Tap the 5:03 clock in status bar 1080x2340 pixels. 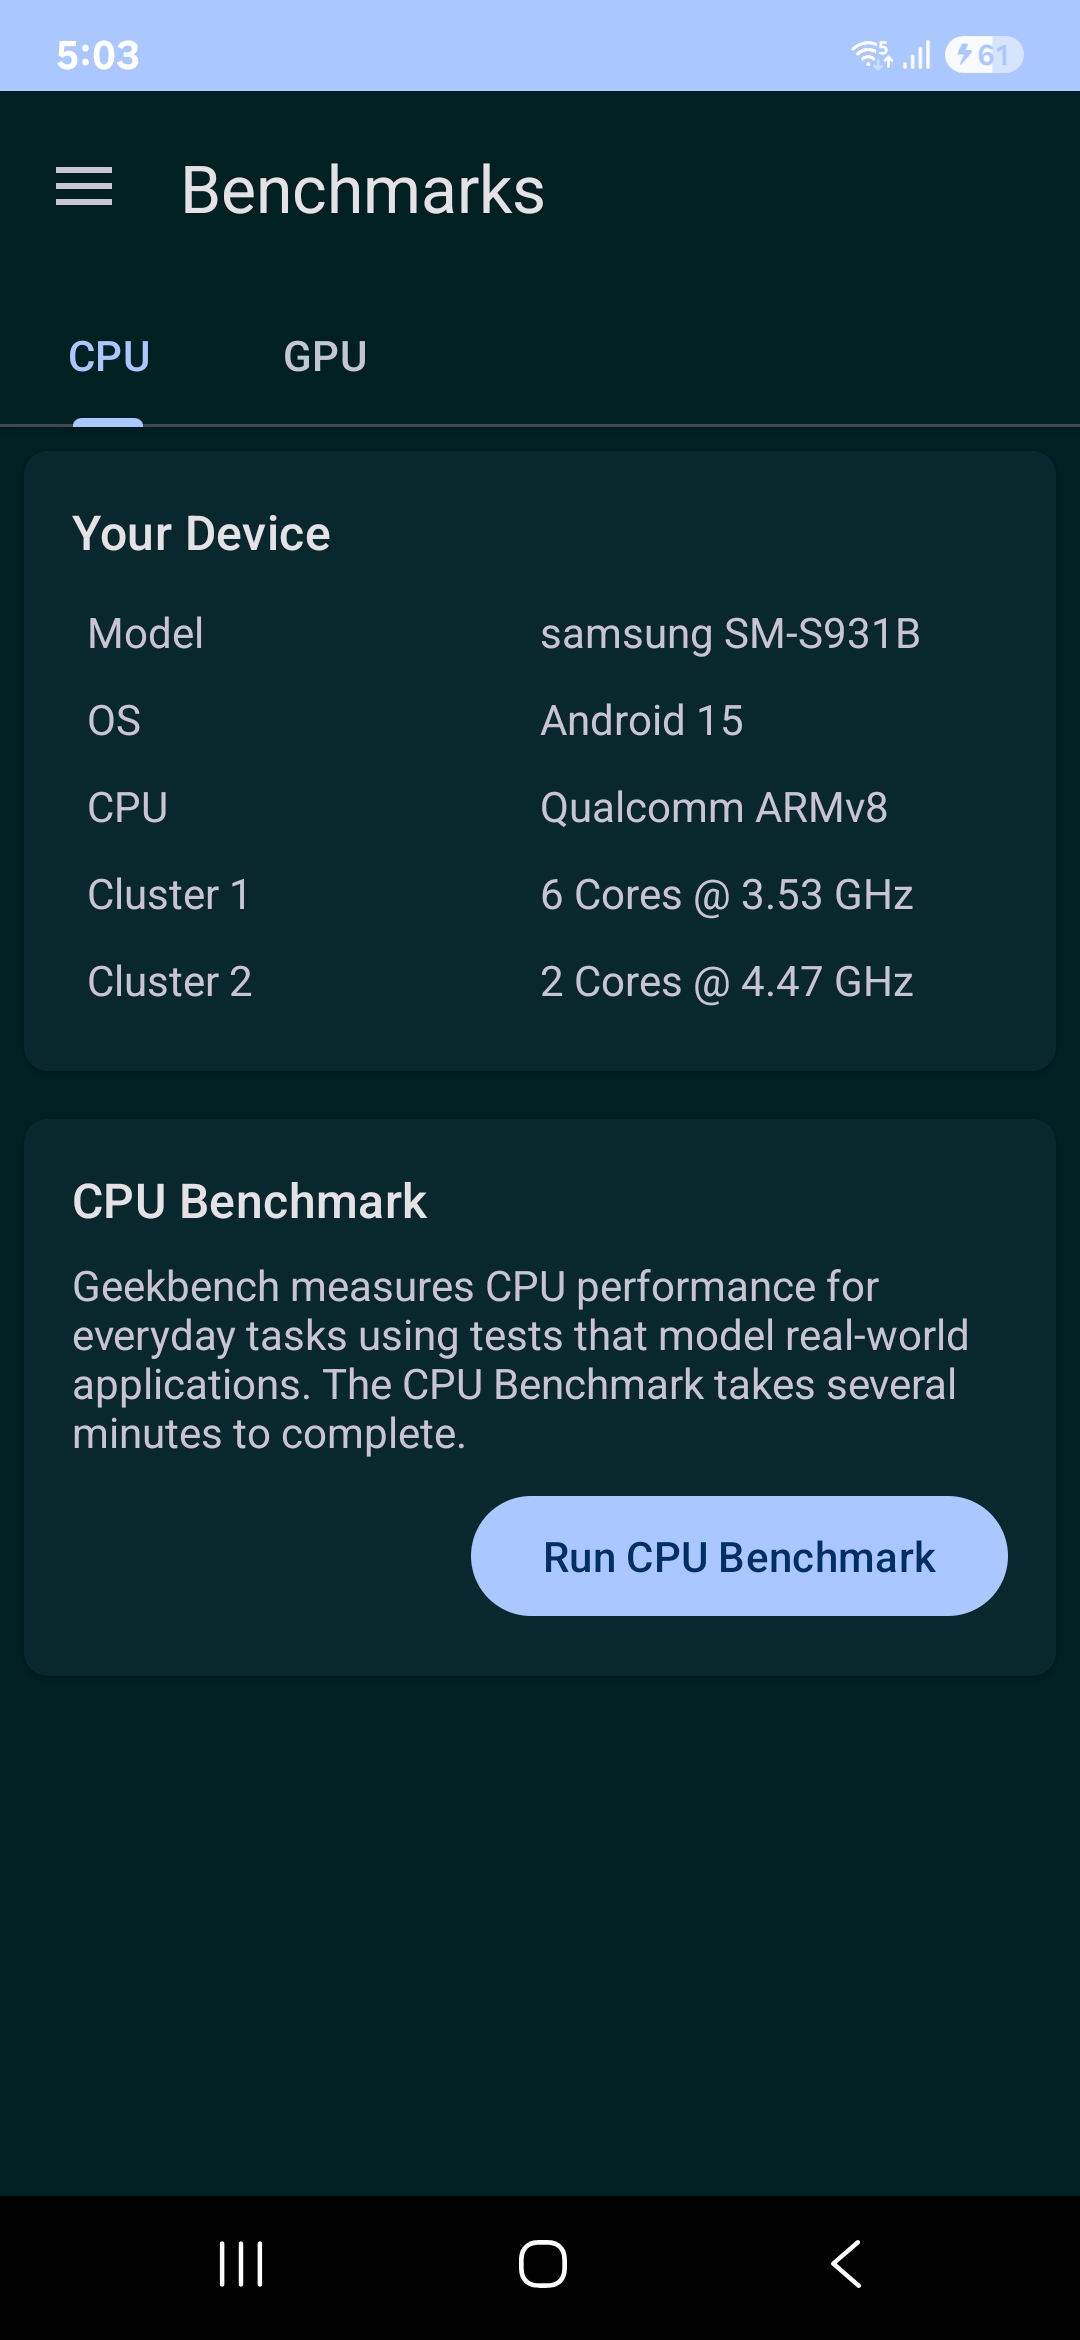coord(98,55)
